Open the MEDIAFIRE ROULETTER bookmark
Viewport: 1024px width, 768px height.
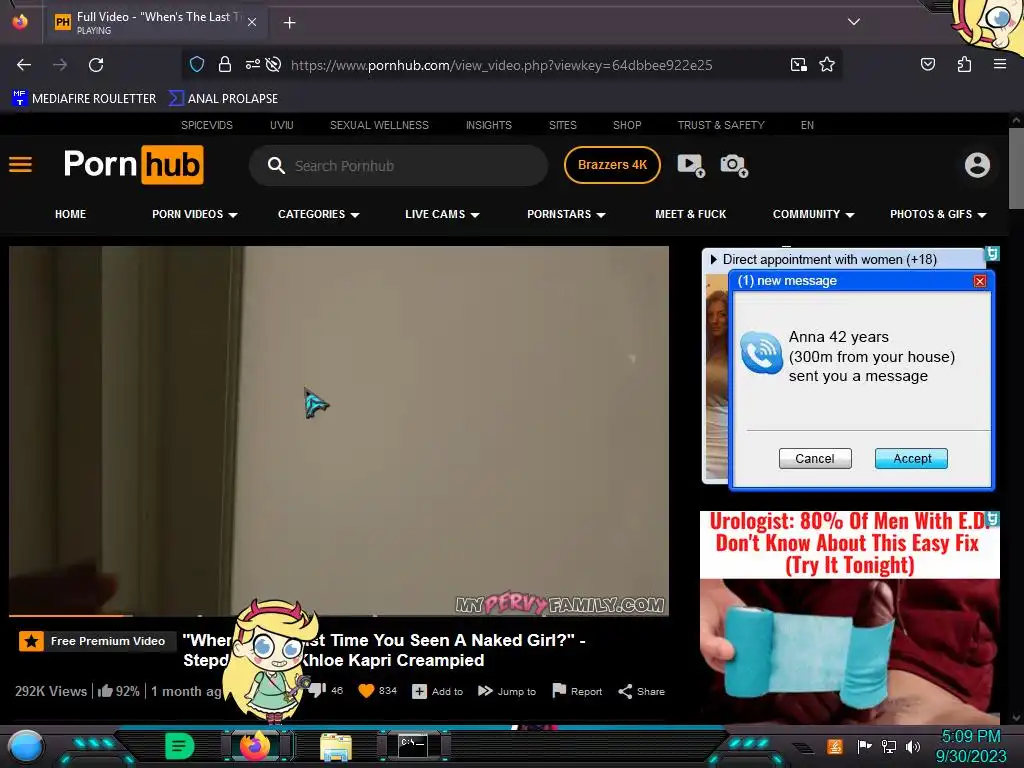(84, 99)
